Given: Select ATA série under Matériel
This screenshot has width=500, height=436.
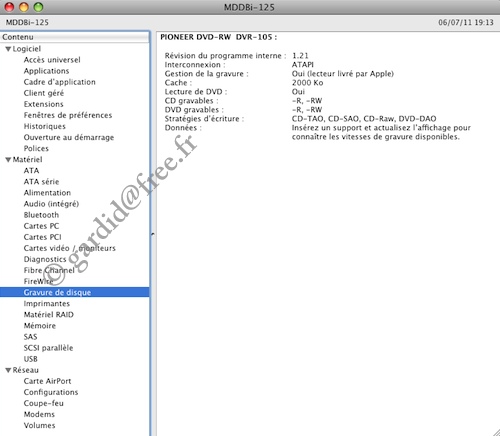Looking at the screenshot, I should click(x=41, y=182).
